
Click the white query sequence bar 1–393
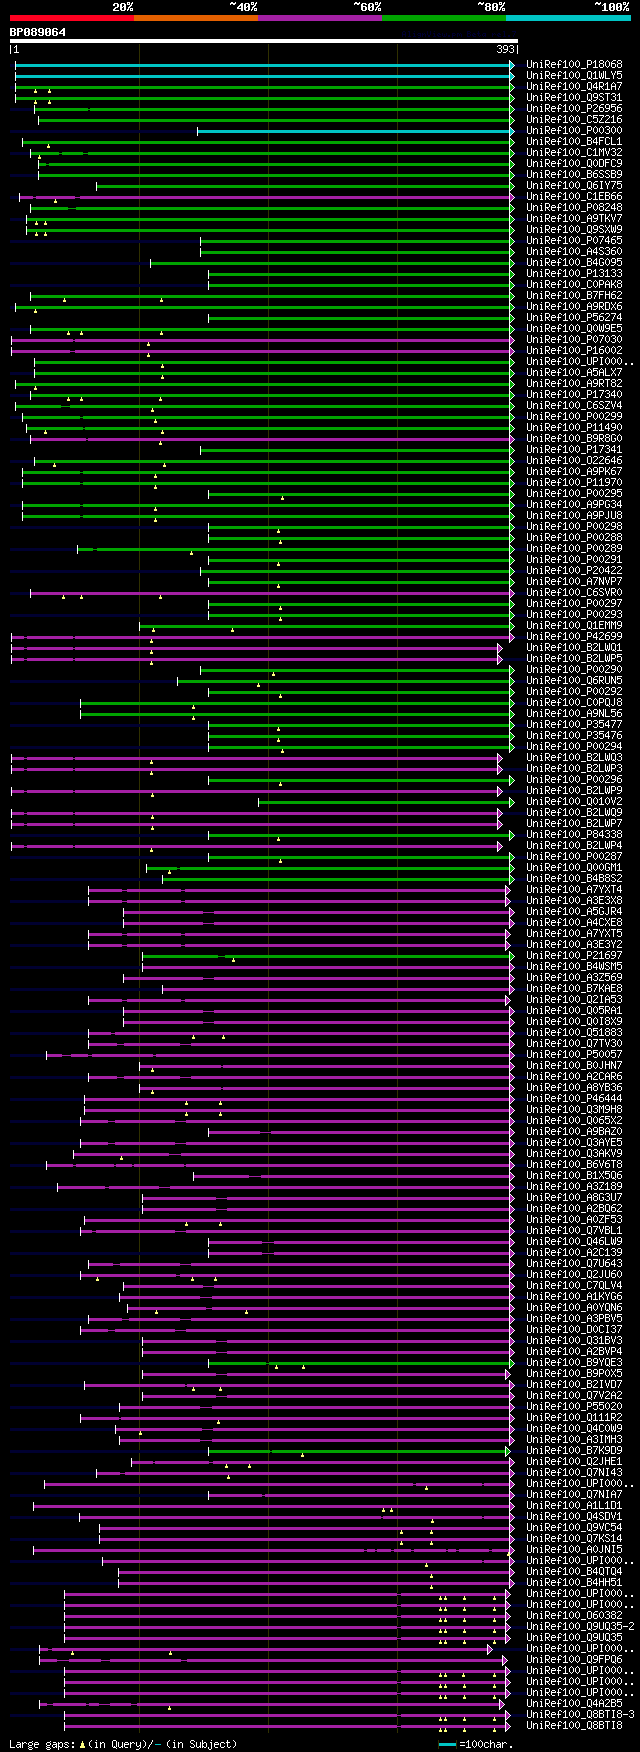[264, 41]
